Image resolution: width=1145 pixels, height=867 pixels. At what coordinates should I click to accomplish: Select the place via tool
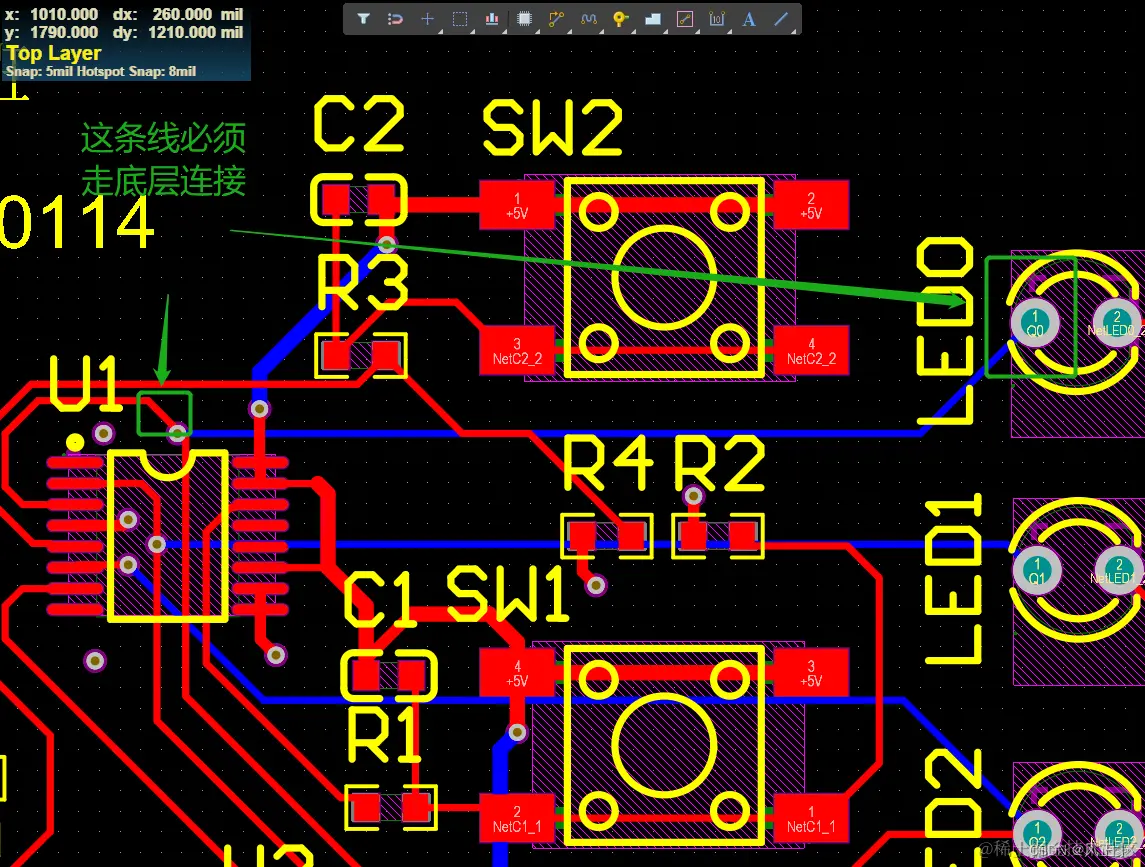[621, 19]
